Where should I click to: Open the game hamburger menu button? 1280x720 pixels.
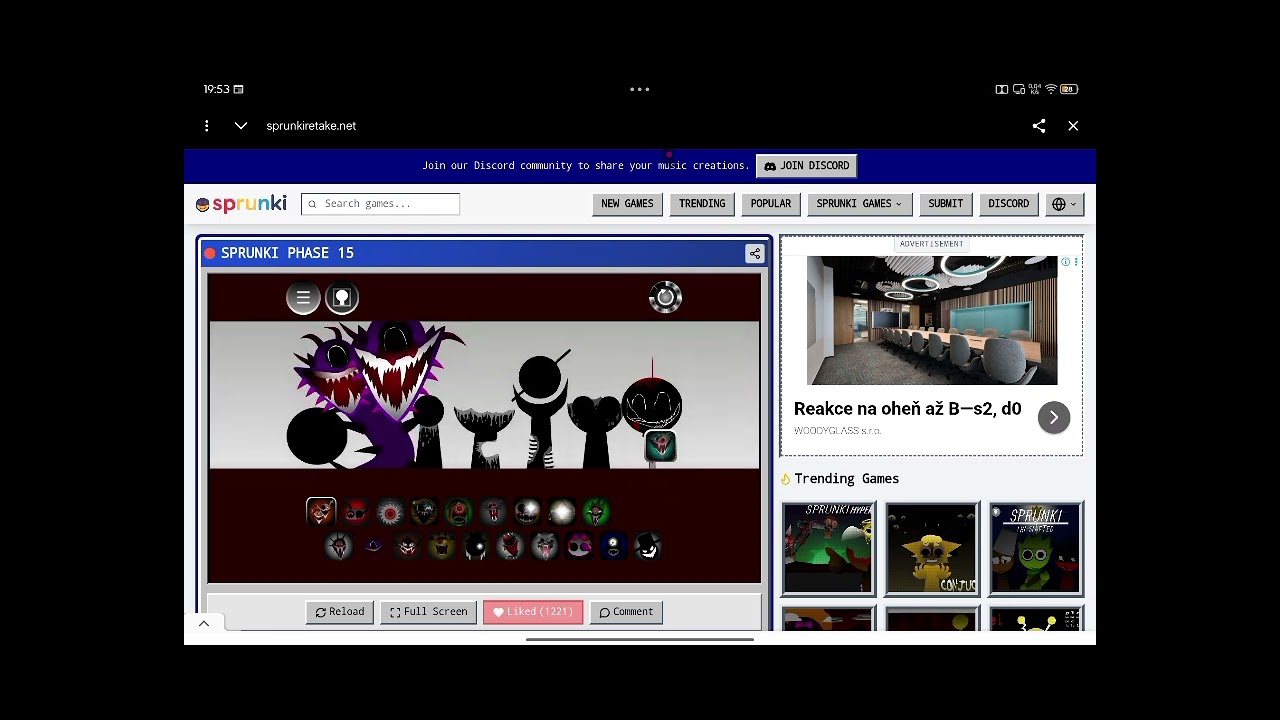[303, 298]
